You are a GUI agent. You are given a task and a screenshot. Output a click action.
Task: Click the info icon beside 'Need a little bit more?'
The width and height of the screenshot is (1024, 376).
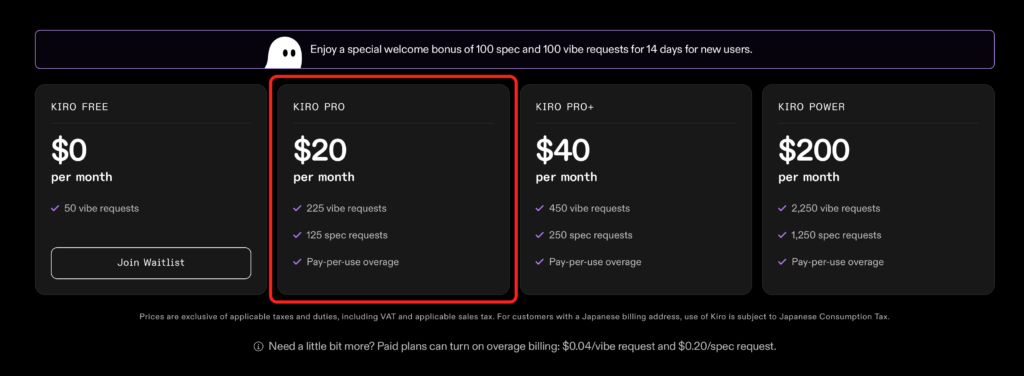pos(259,347)
